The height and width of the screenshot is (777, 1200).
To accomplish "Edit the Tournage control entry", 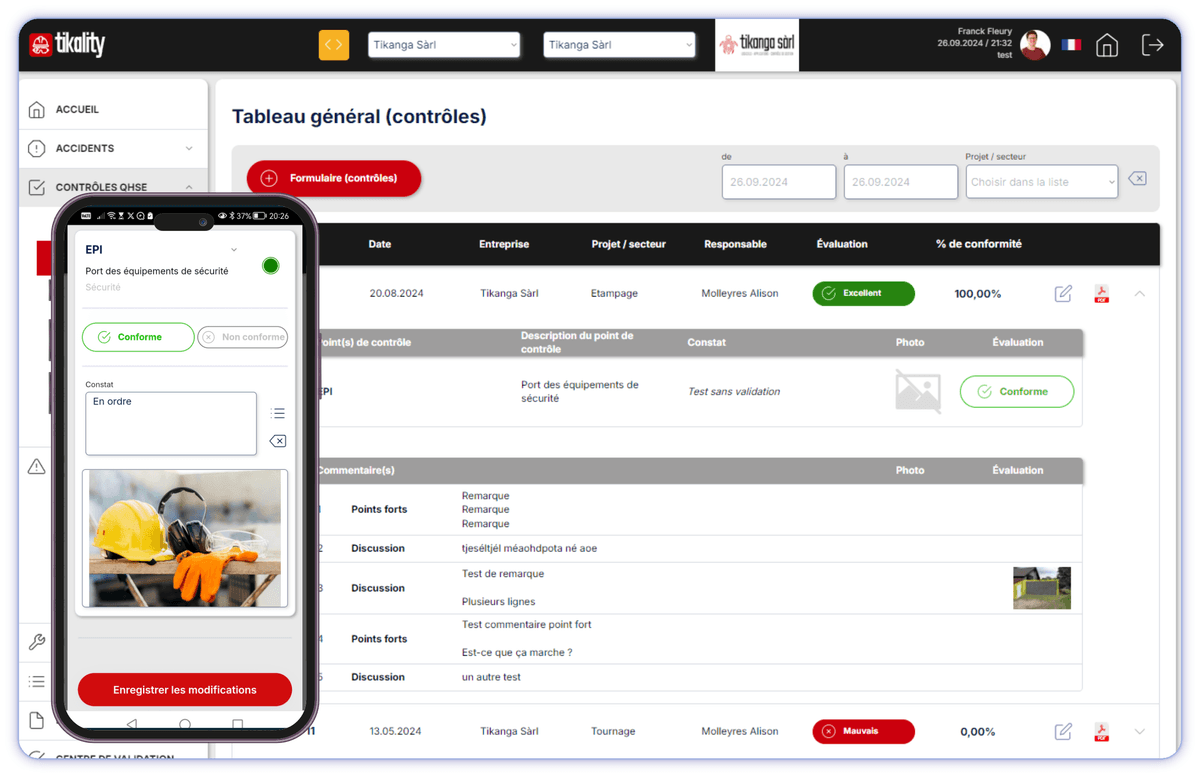I will pyautogui.click(x=1063, y=732).
